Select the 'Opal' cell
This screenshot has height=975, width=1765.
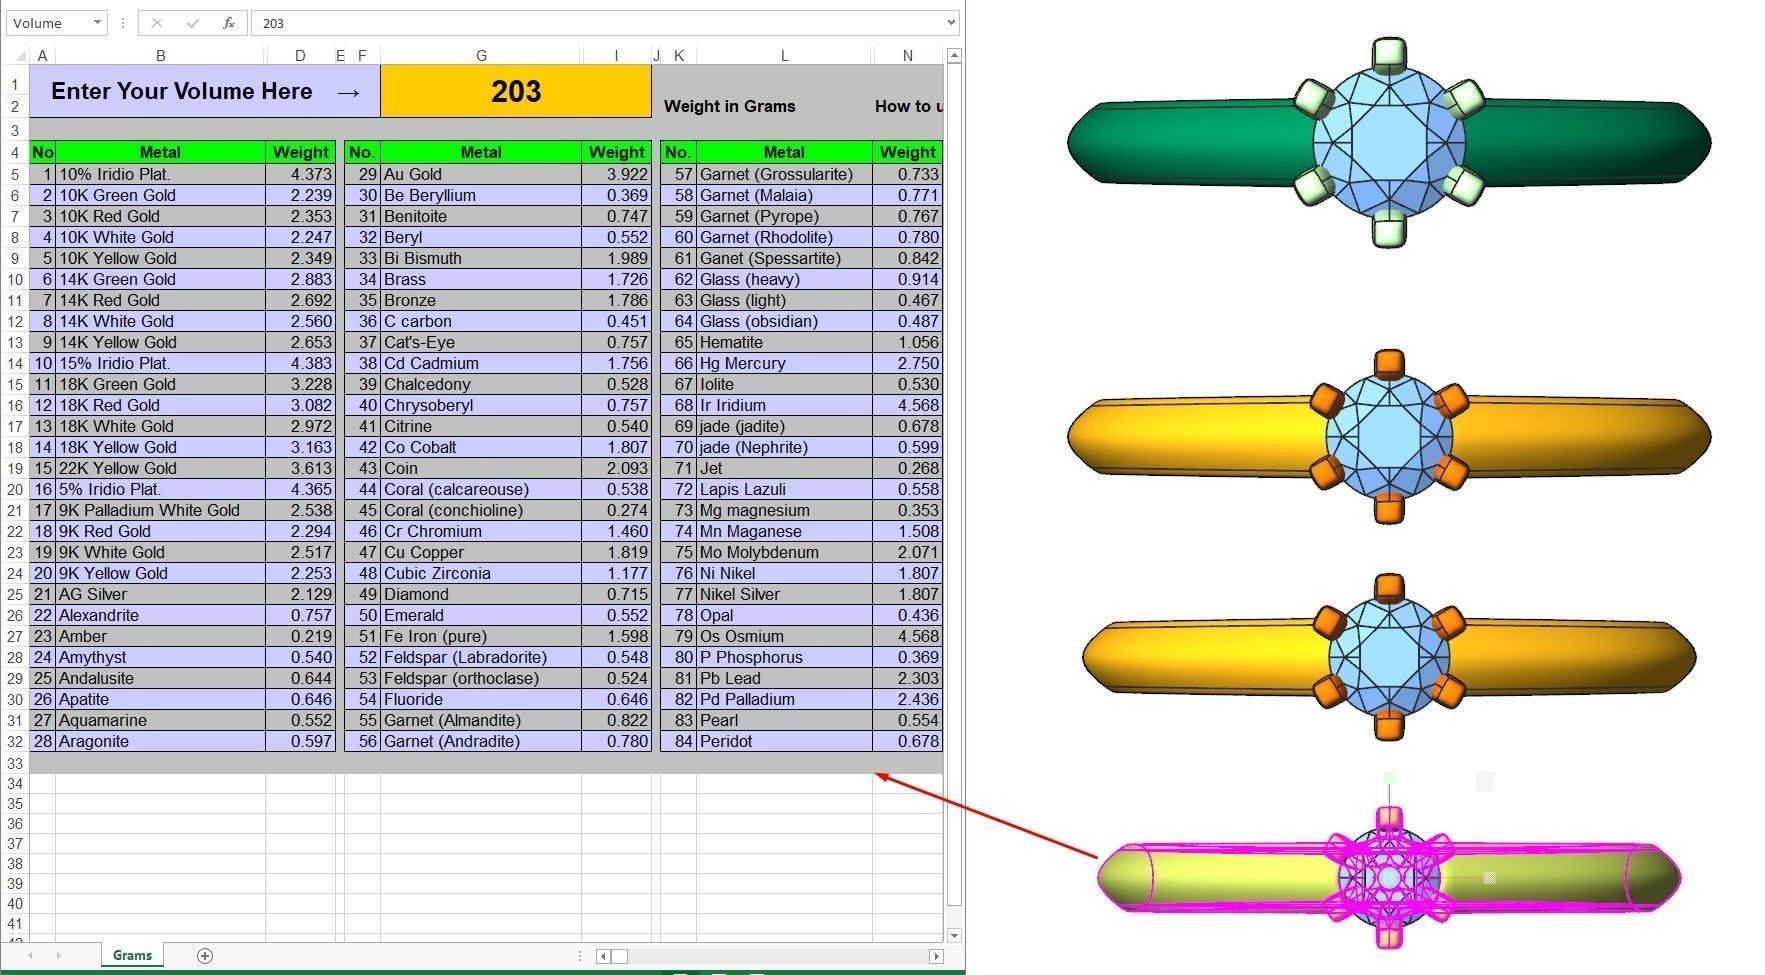784,615
